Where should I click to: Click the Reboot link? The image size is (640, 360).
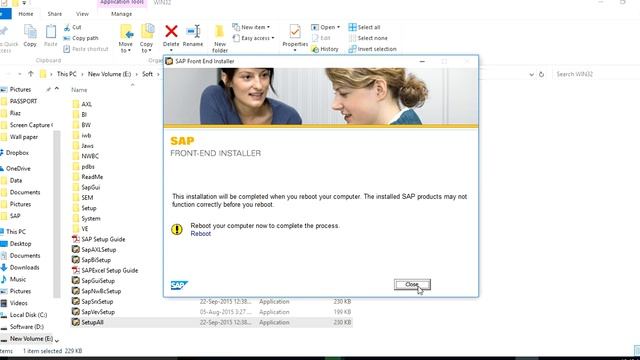point(200,234)
